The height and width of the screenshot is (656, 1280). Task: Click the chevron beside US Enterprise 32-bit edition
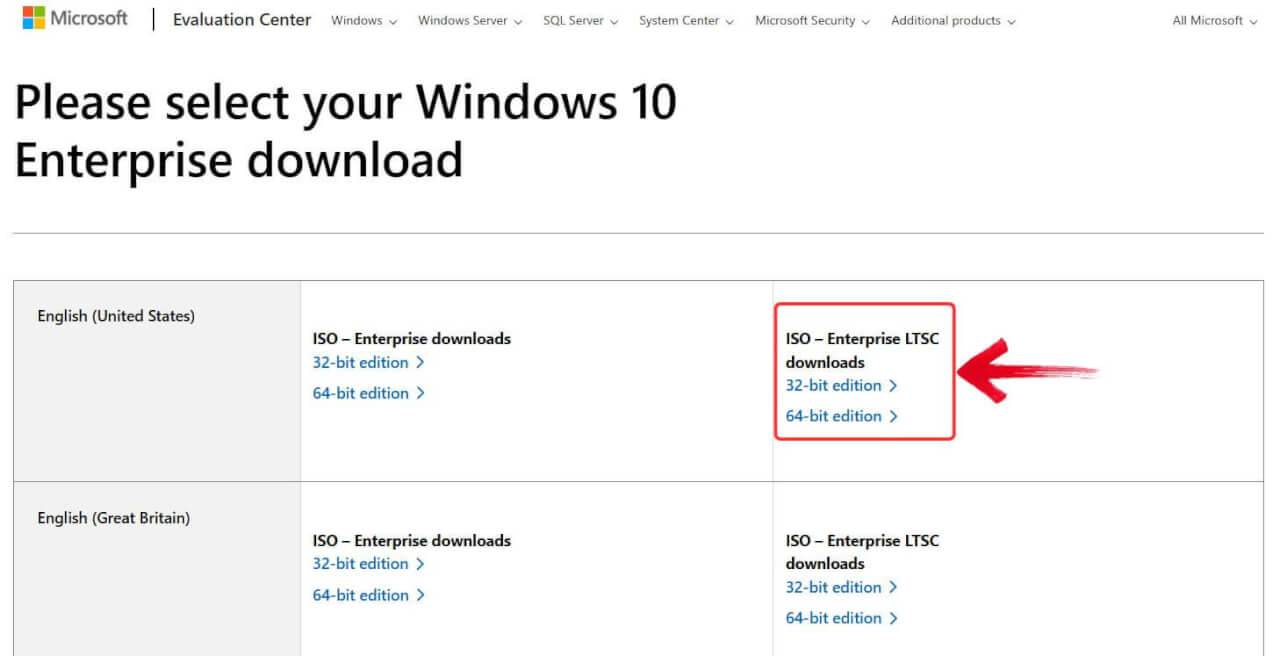click(419, 362)
